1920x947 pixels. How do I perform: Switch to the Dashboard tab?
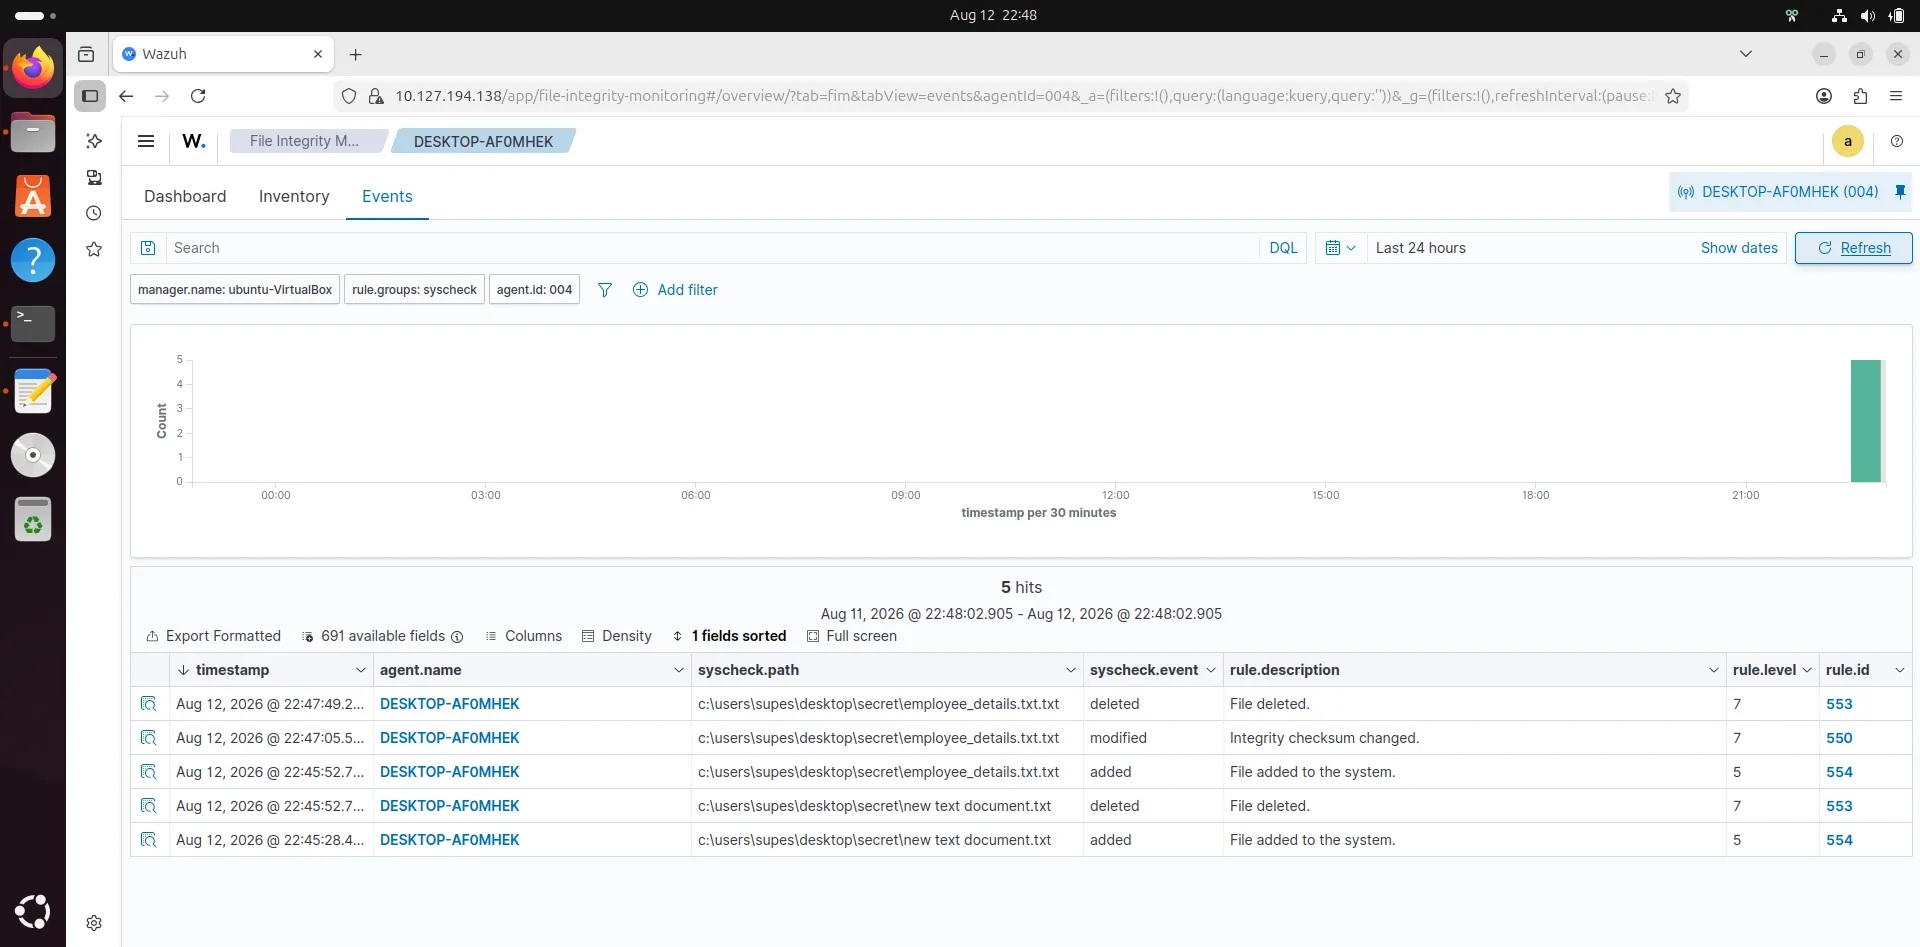tap(185, 196)
